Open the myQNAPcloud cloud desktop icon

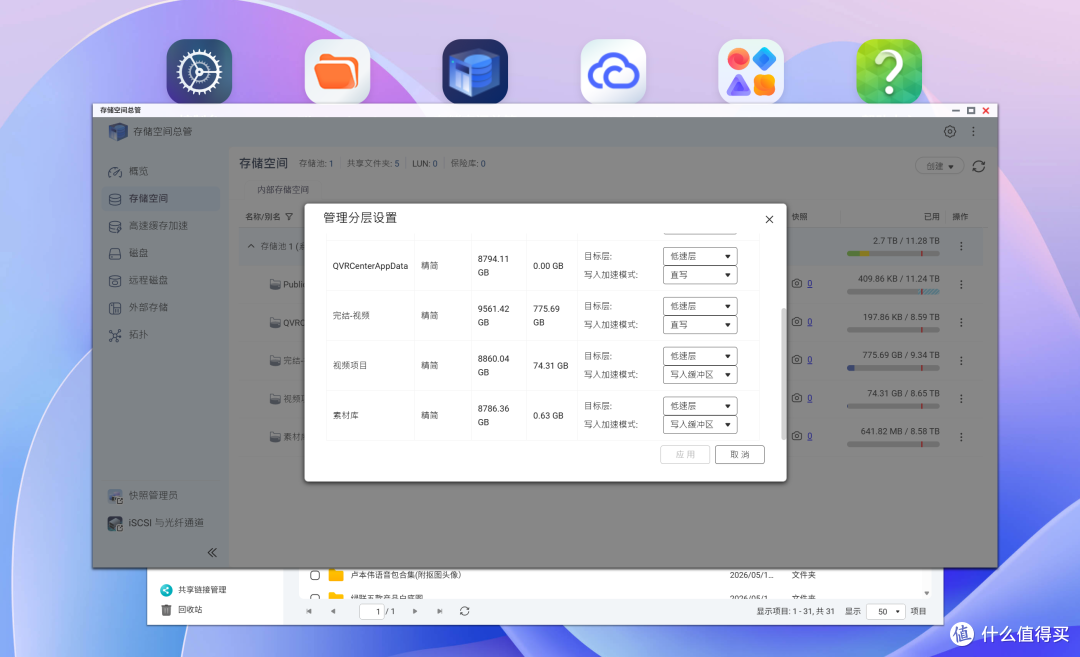[x=613, y=72]
